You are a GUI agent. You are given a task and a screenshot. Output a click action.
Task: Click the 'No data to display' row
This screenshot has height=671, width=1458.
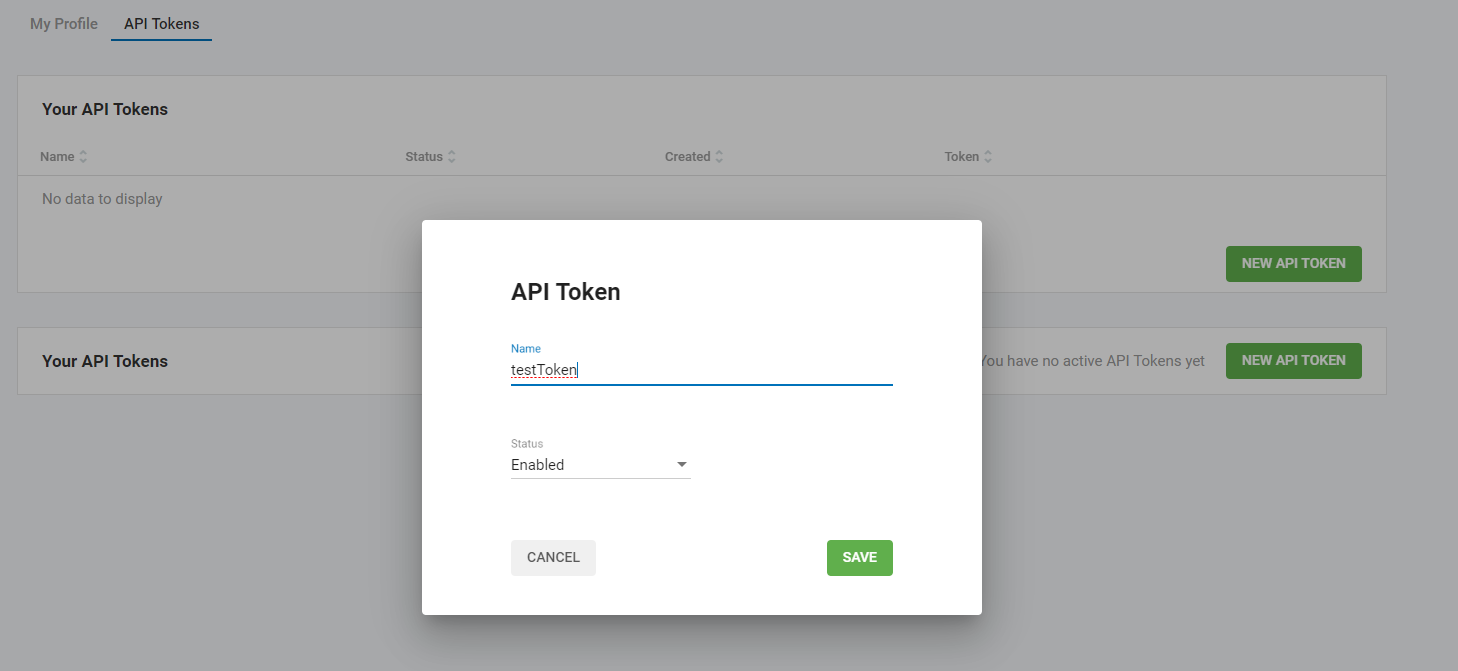102,199
